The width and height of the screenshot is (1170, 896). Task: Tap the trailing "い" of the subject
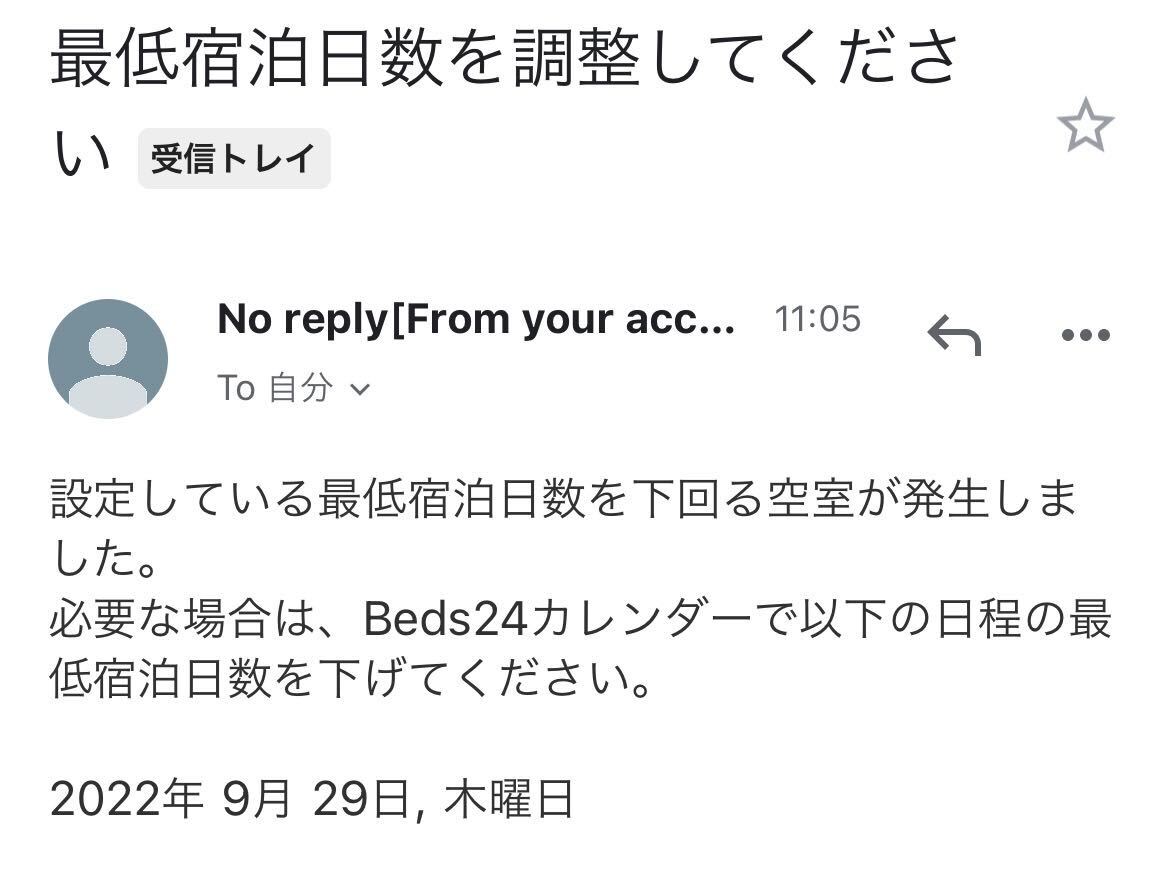pos(81,157)
